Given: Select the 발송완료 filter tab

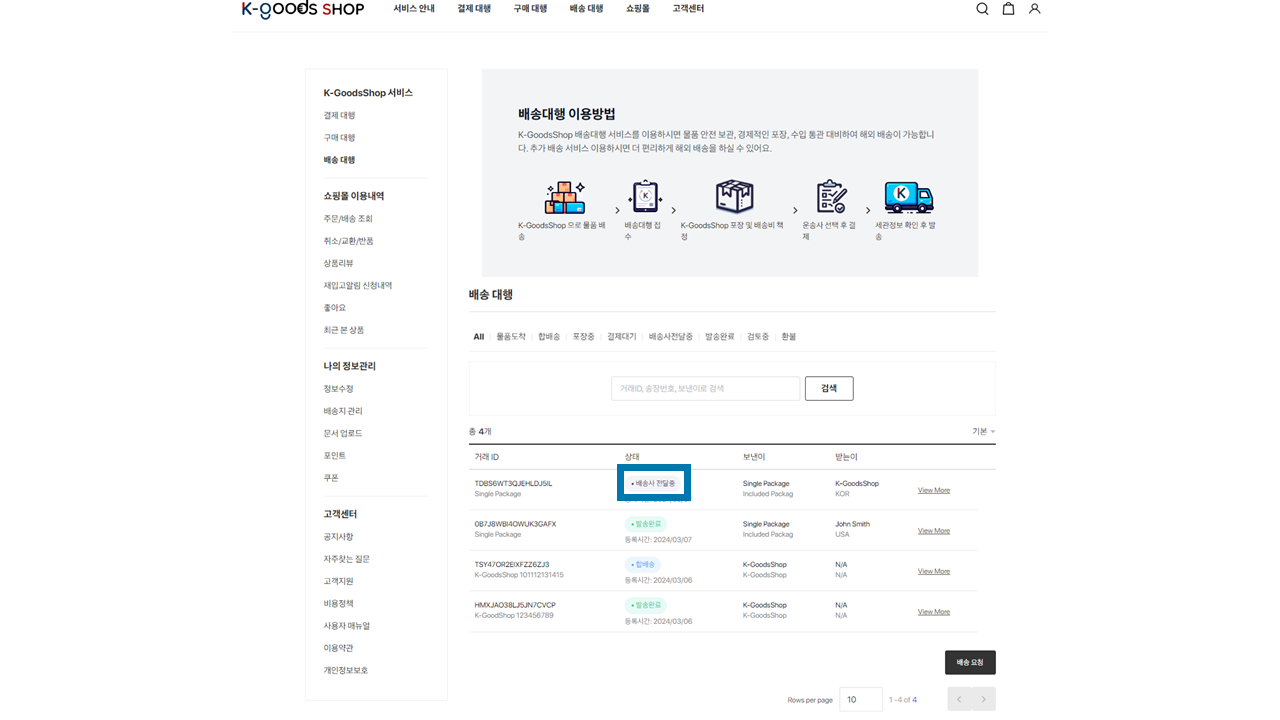Looking at the screenshot, I should 719,337.
